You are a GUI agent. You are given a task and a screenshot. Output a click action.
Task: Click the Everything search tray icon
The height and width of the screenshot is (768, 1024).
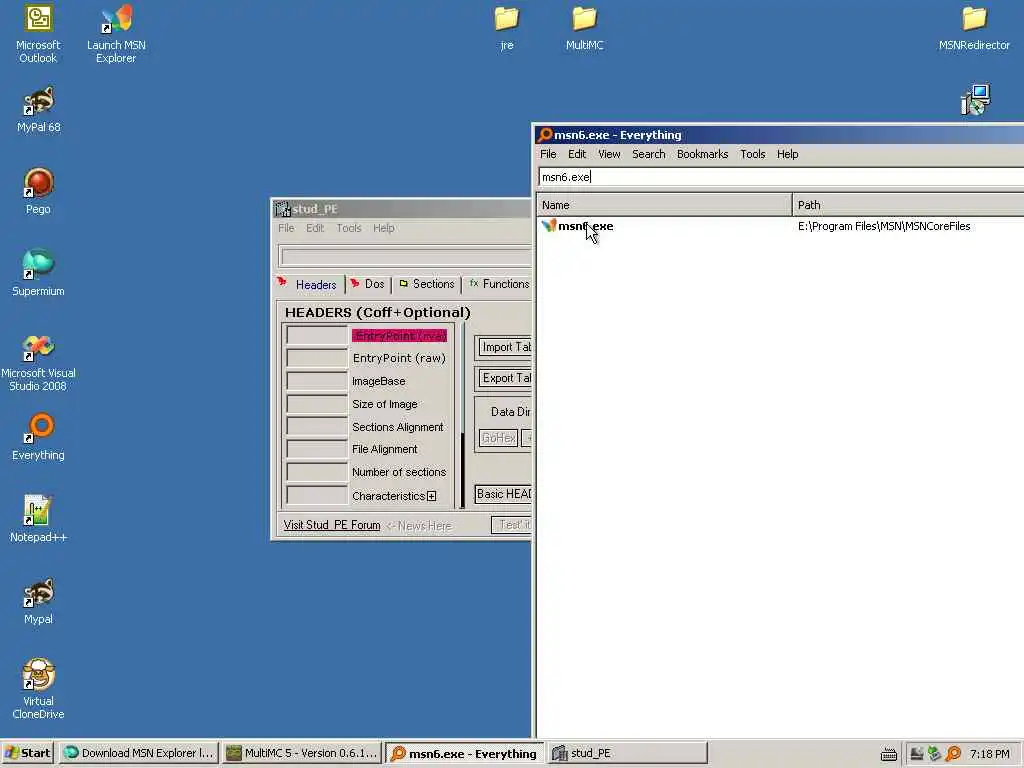pos(953,754)
